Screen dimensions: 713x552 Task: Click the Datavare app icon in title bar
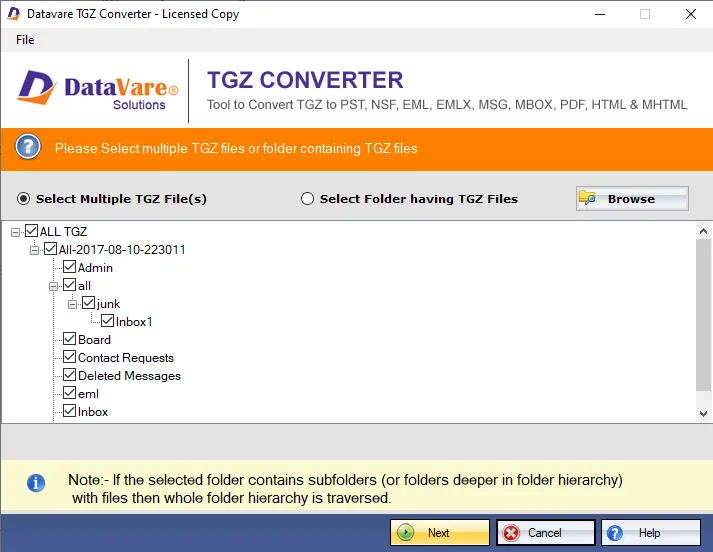[14, 14]
